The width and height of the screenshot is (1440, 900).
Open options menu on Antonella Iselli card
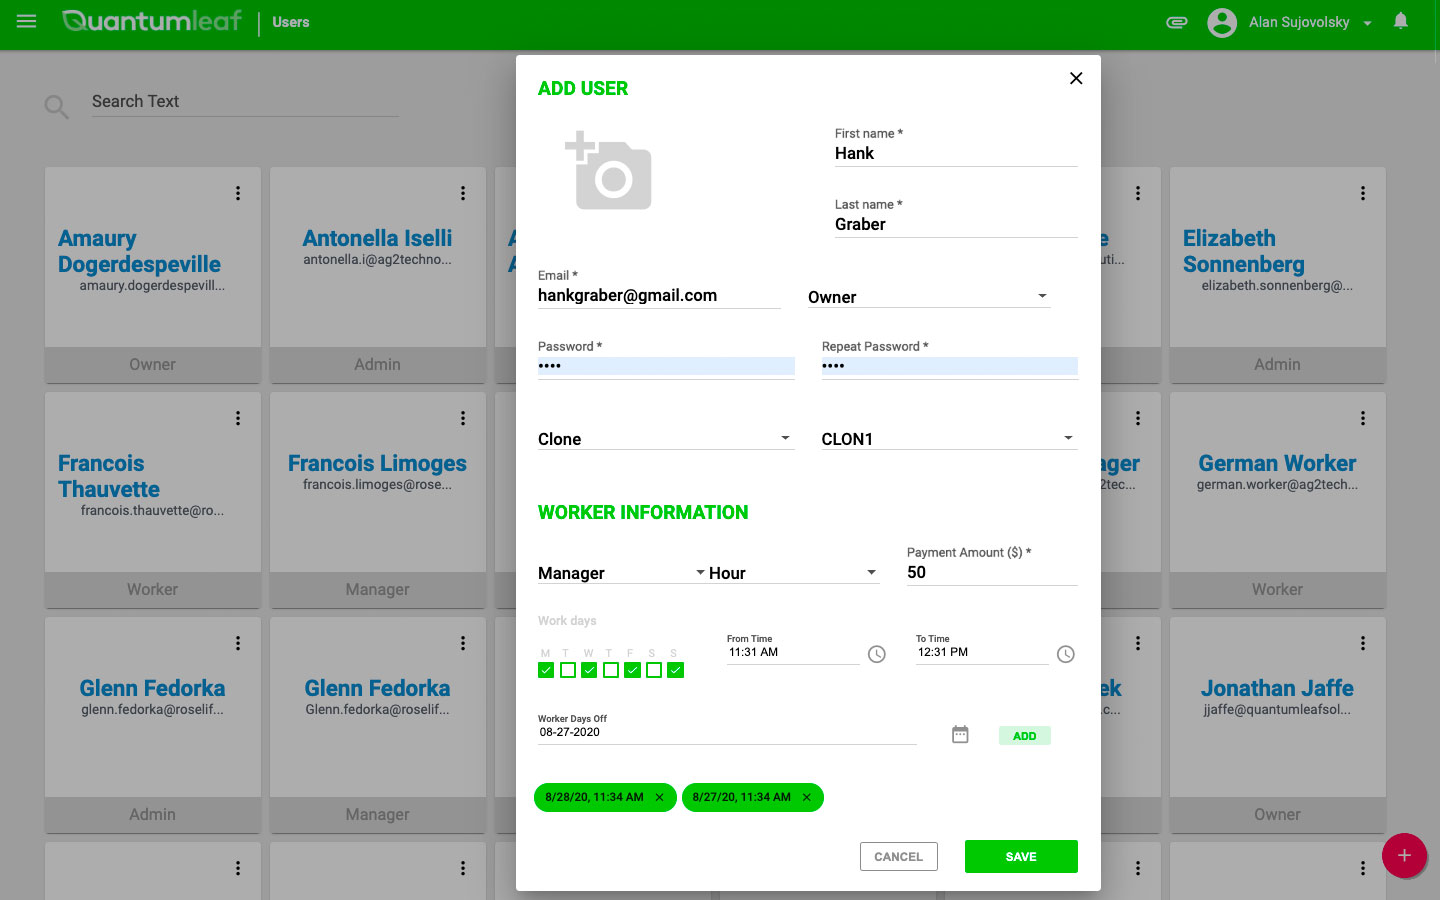[x=463, y=193]
